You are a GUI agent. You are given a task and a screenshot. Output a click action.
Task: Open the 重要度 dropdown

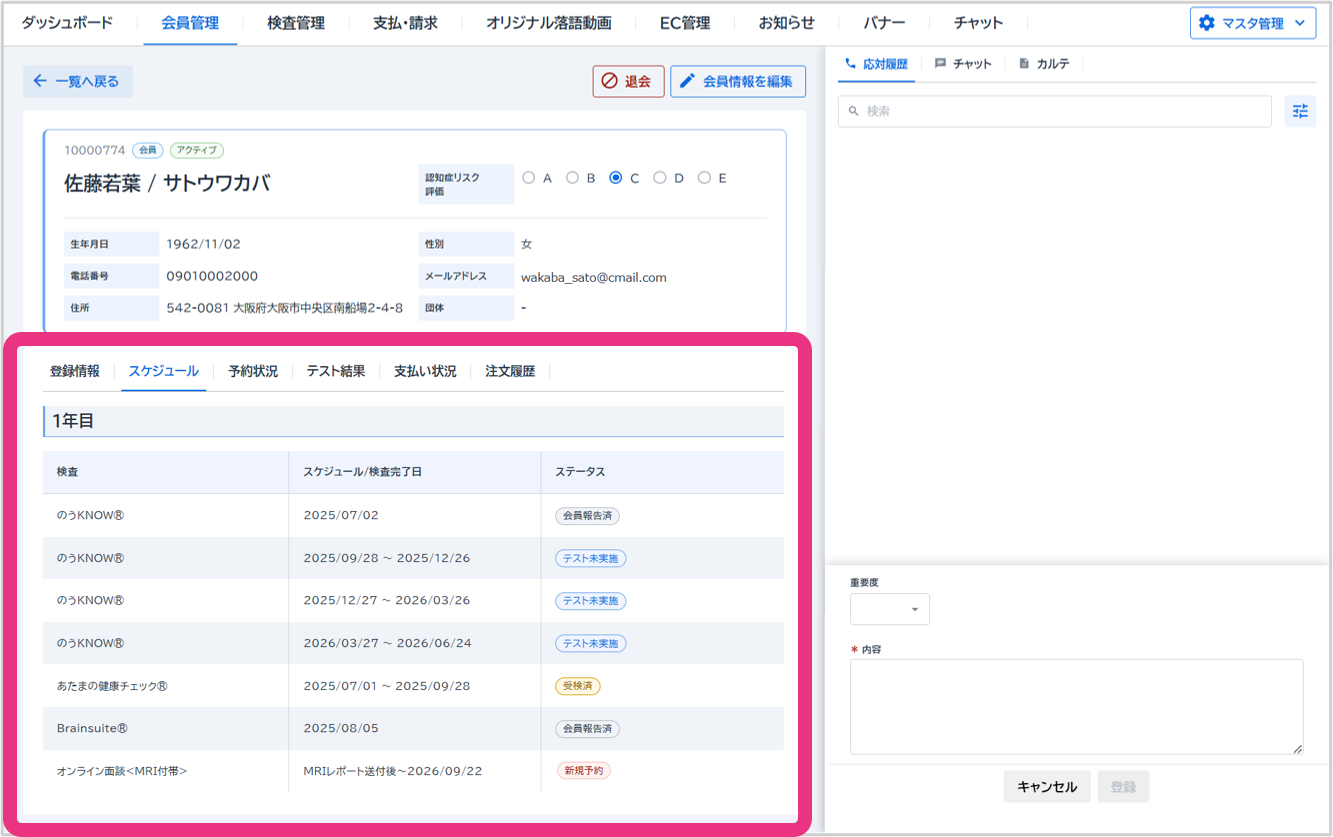pos(890,609)
